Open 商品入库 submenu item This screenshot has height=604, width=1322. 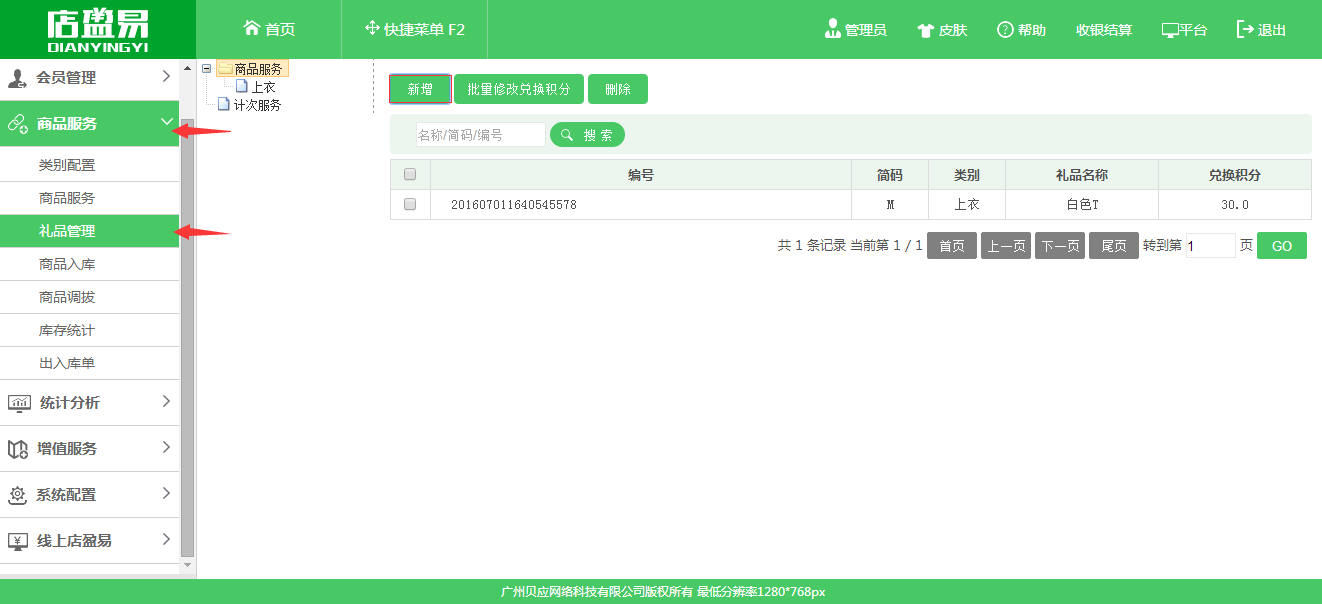[x=90, y=264]
